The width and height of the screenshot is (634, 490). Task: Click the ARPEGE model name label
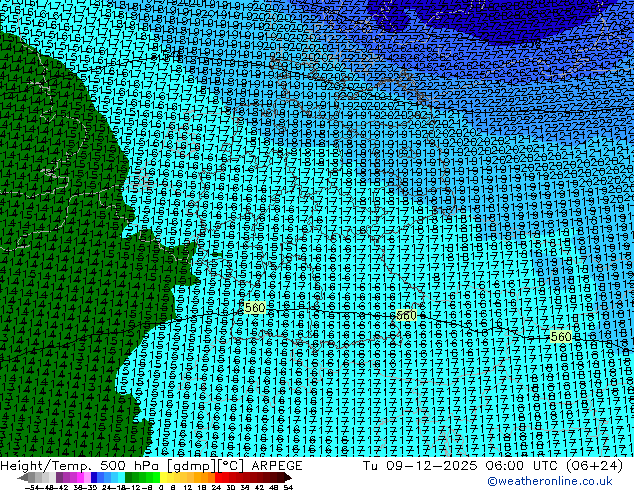click(277, 466)
